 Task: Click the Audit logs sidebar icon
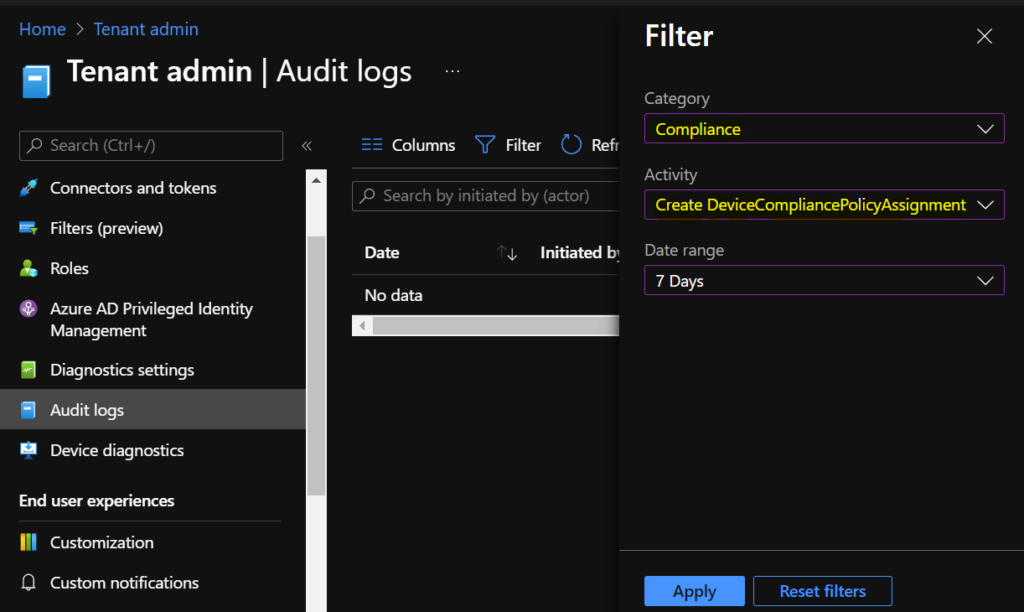[x=28, y=410]
